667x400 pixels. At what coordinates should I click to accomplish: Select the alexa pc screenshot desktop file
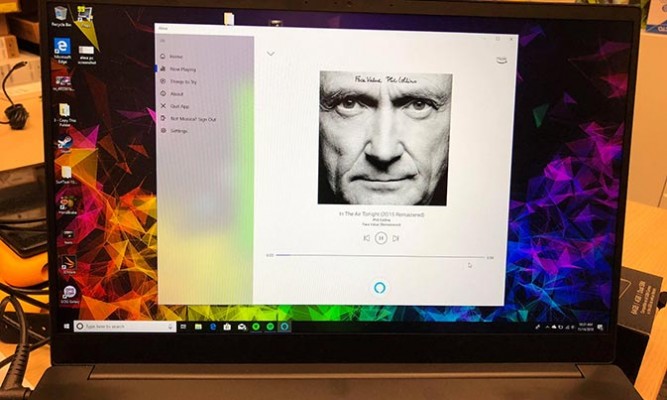coord(86,54)
